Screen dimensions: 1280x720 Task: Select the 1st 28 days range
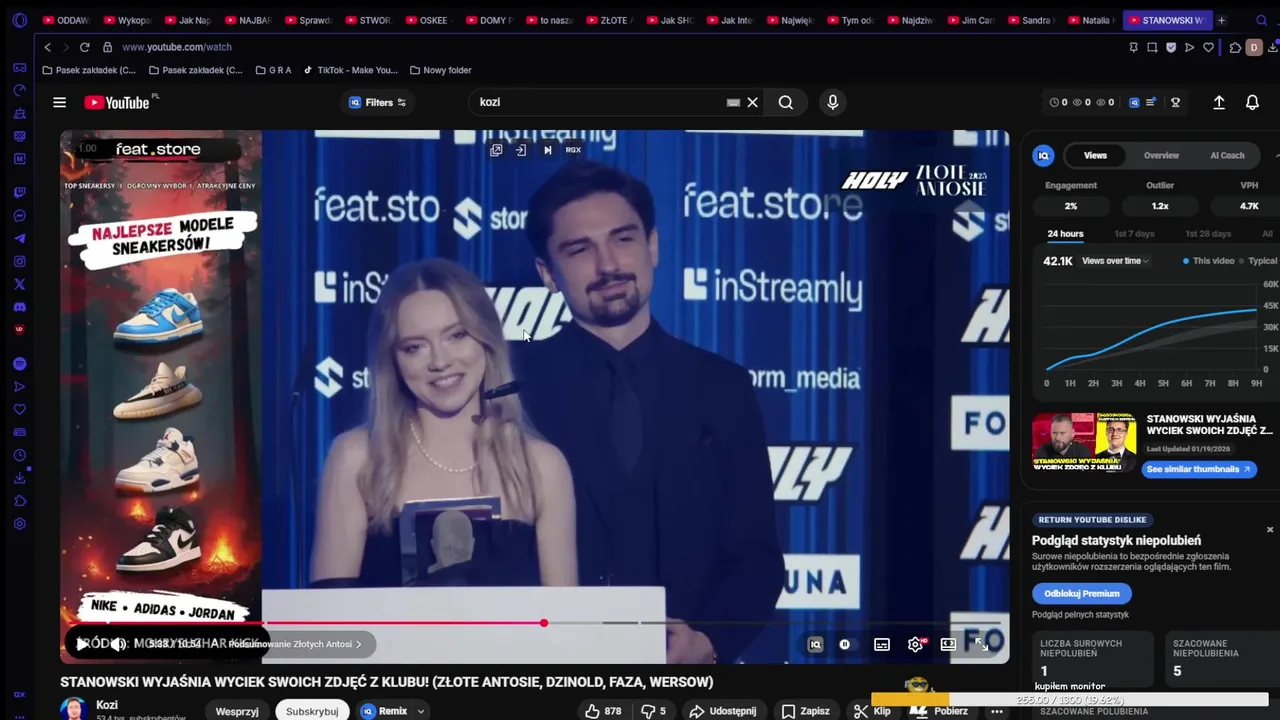pyautogui.click(x=1208, y=234)
